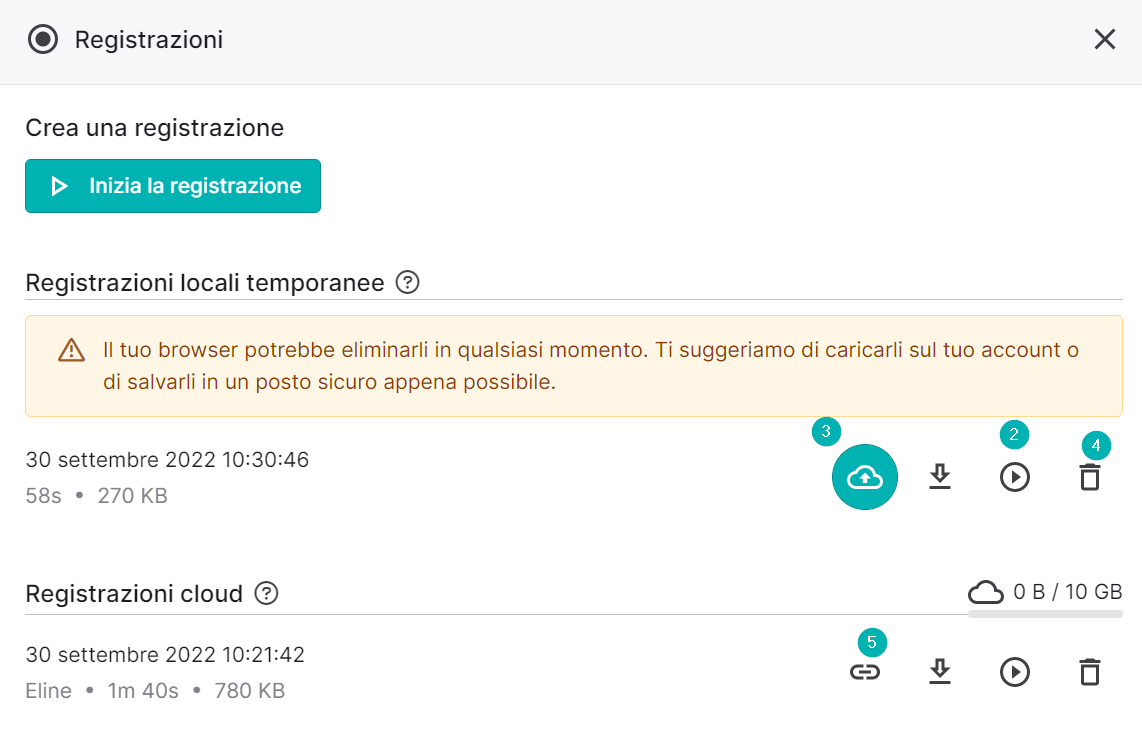Copy link for Eline cloud recording
This screenshot has height=730, width=1142.
[865, 672]
